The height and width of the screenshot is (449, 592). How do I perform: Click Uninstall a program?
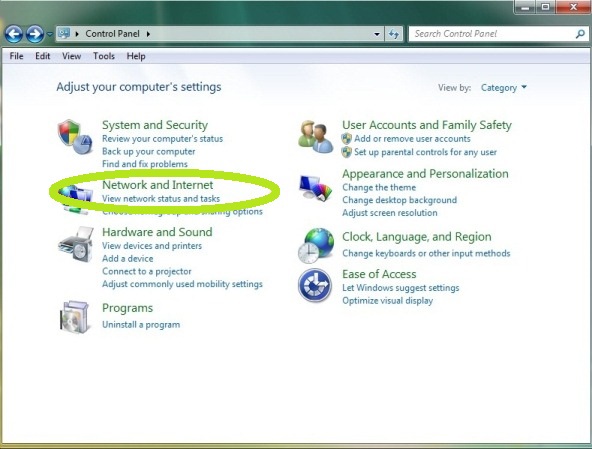[x=141, y=324]
